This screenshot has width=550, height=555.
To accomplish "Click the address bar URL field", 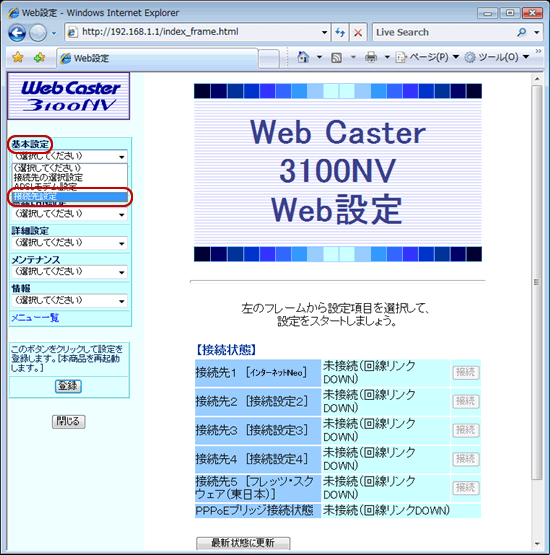I will (198, 32).
